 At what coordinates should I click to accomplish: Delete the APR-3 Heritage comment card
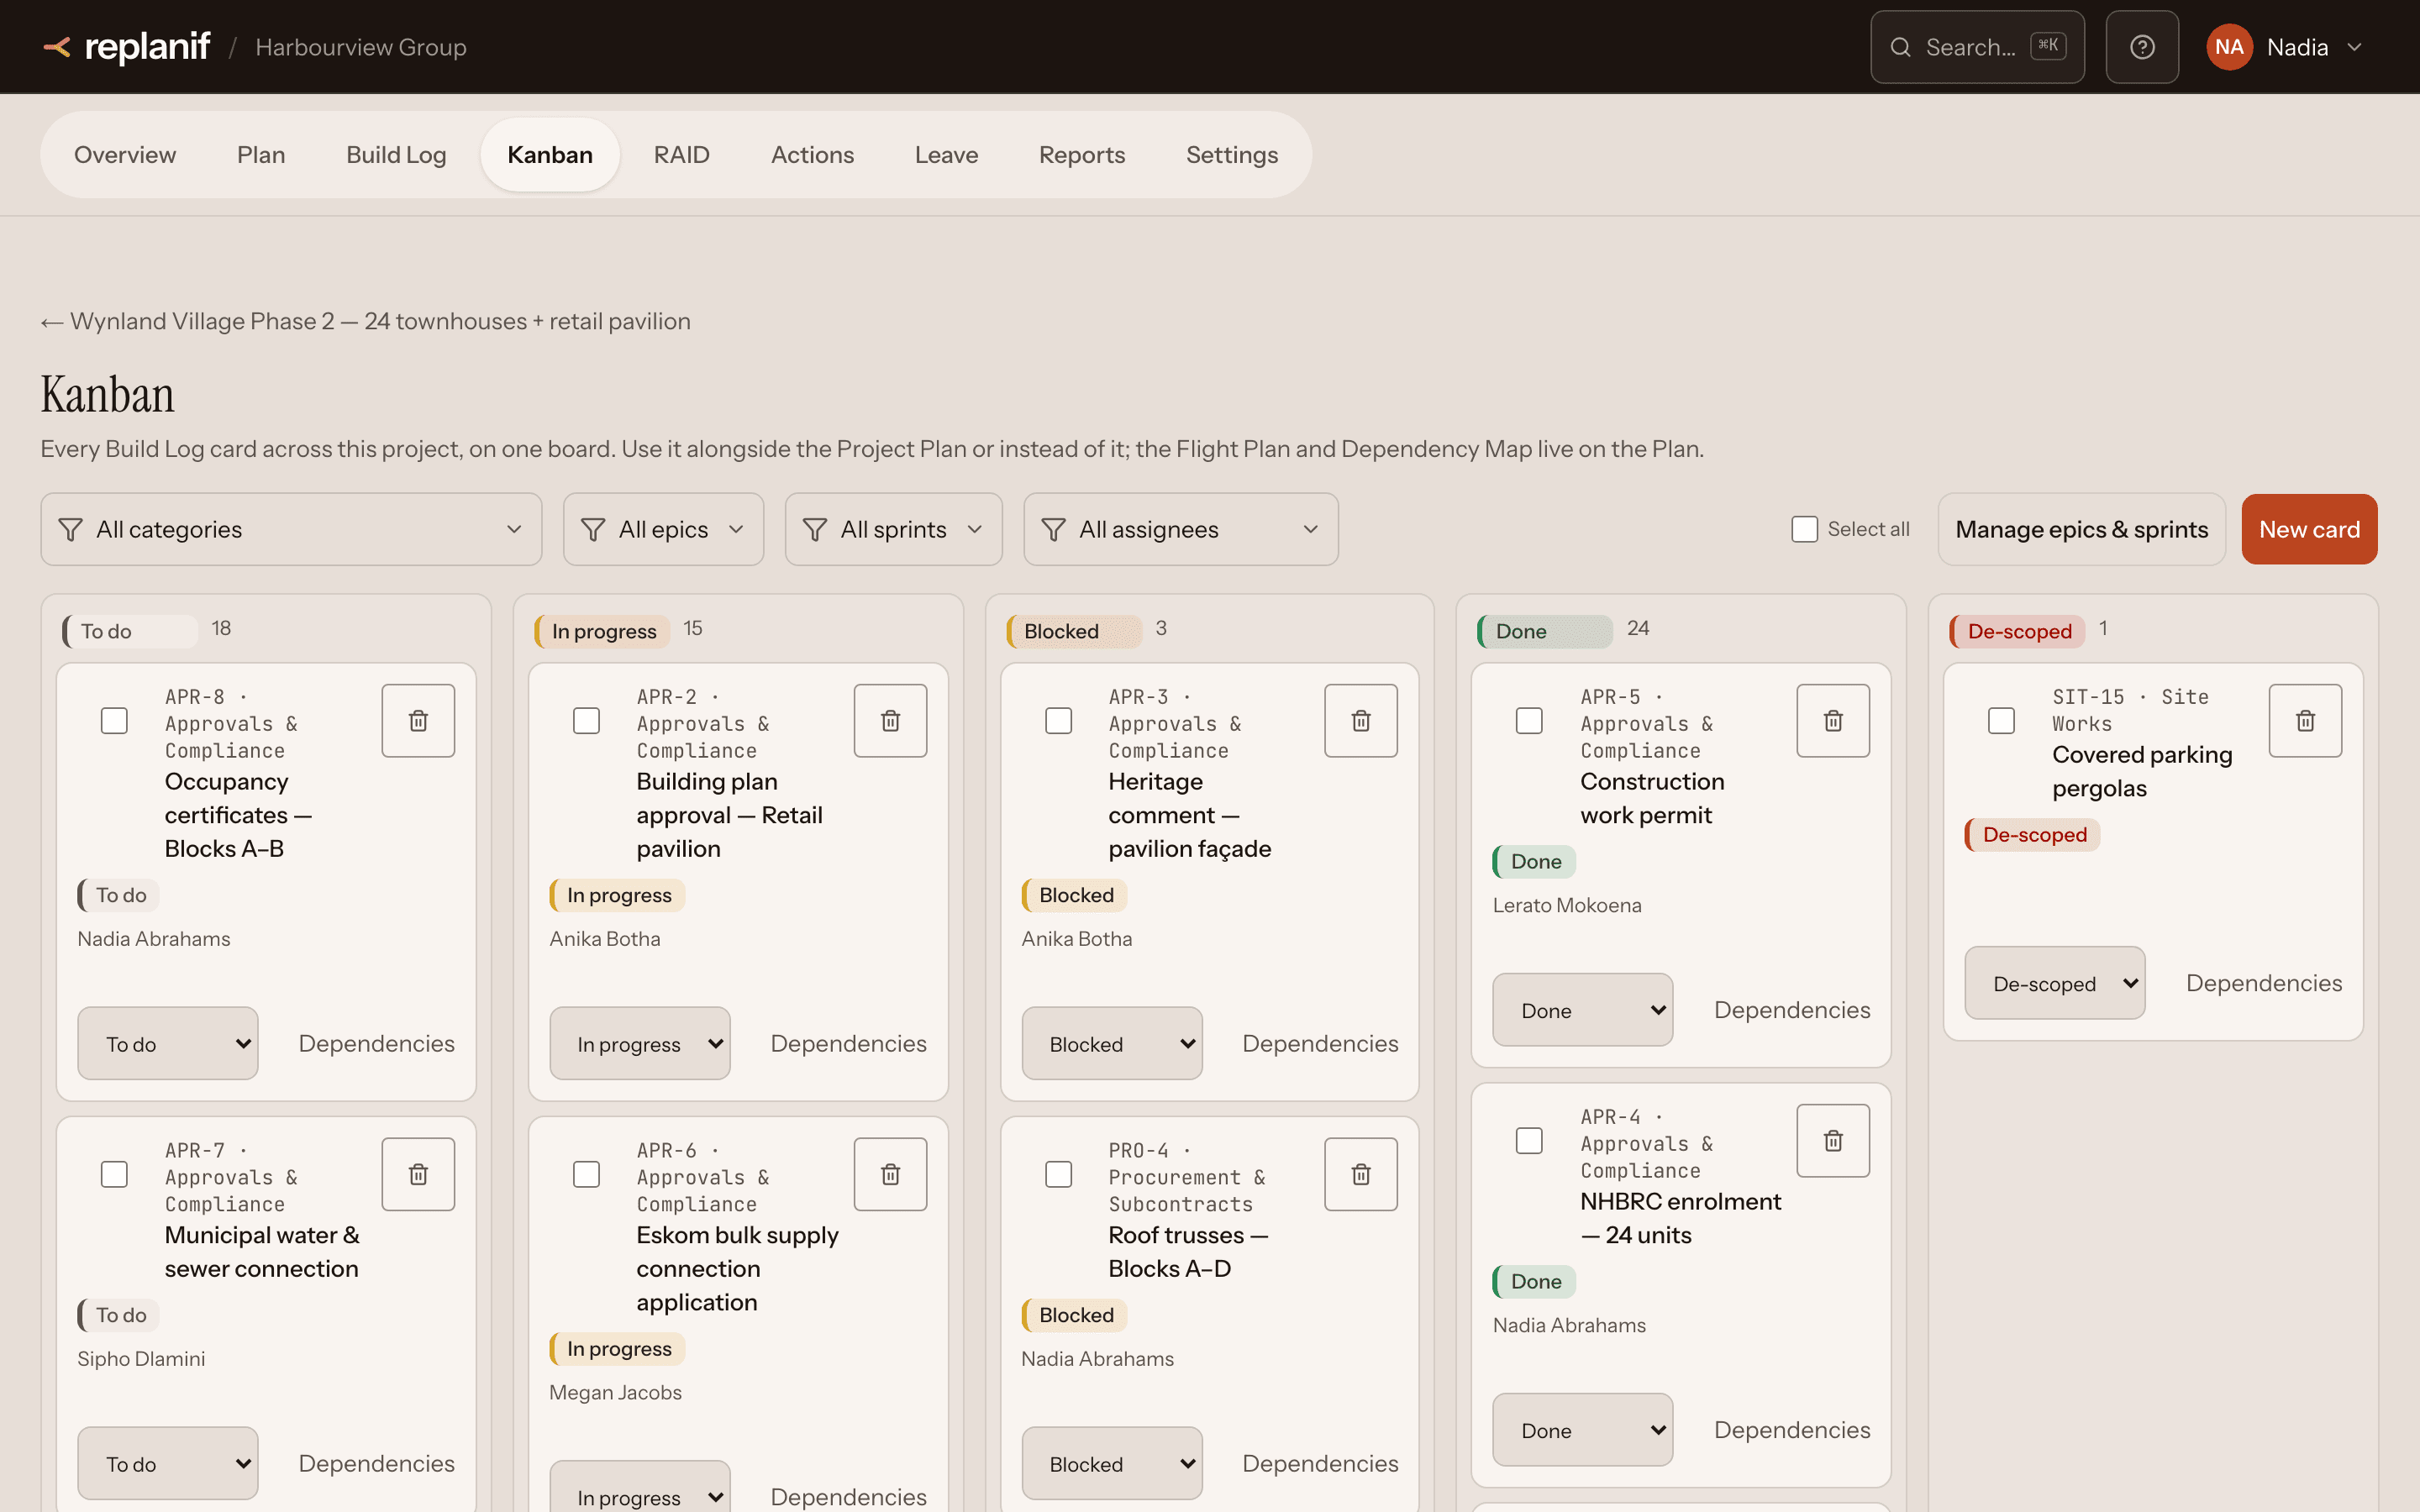(1361, 720)
